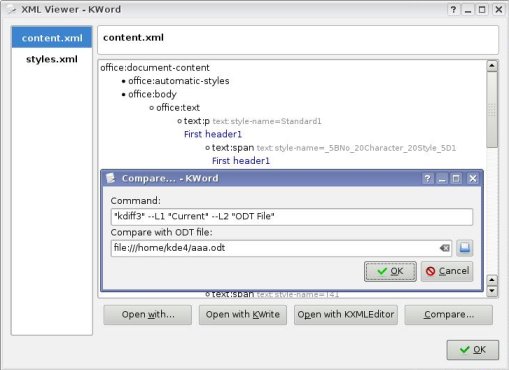Click the content.xml heading text
509x370 pixels.
point(133,38)
